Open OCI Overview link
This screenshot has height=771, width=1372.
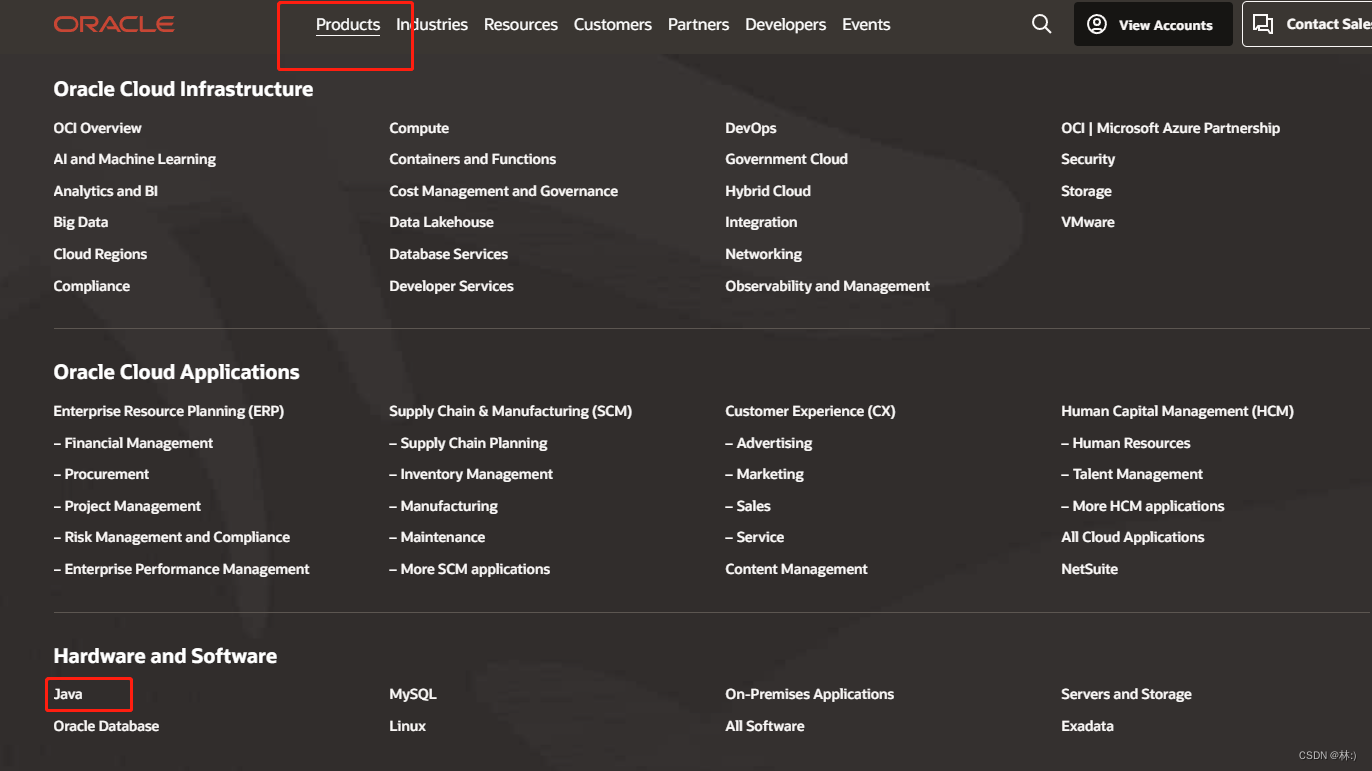97,128
